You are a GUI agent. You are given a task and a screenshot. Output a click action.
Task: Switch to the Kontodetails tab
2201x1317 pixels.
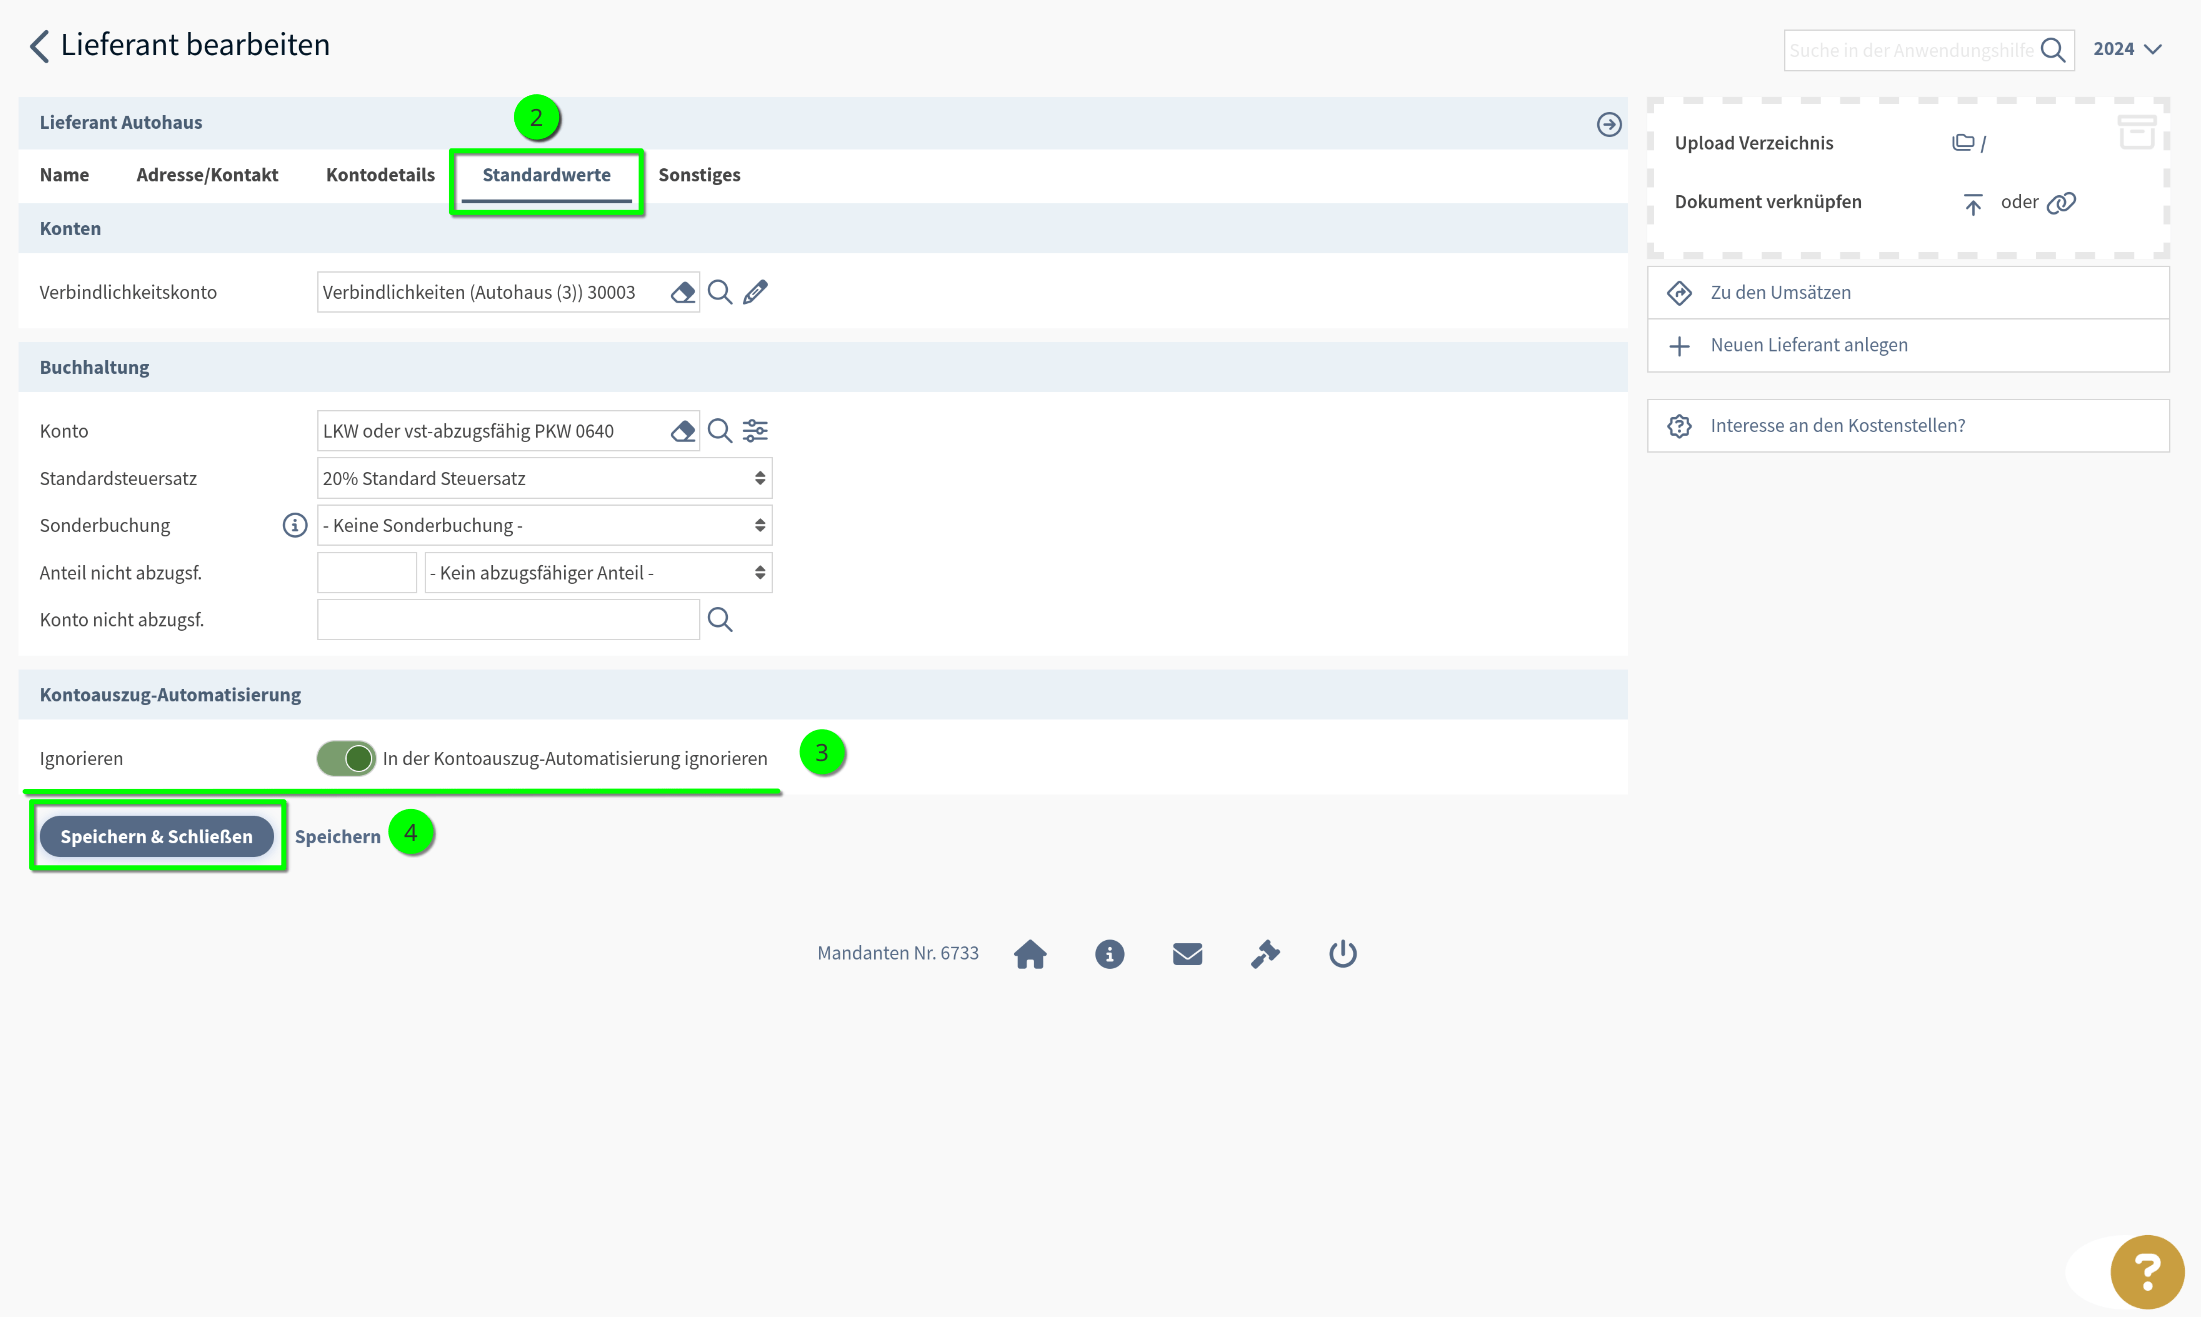pyautogui.click(x=380, y=175)
